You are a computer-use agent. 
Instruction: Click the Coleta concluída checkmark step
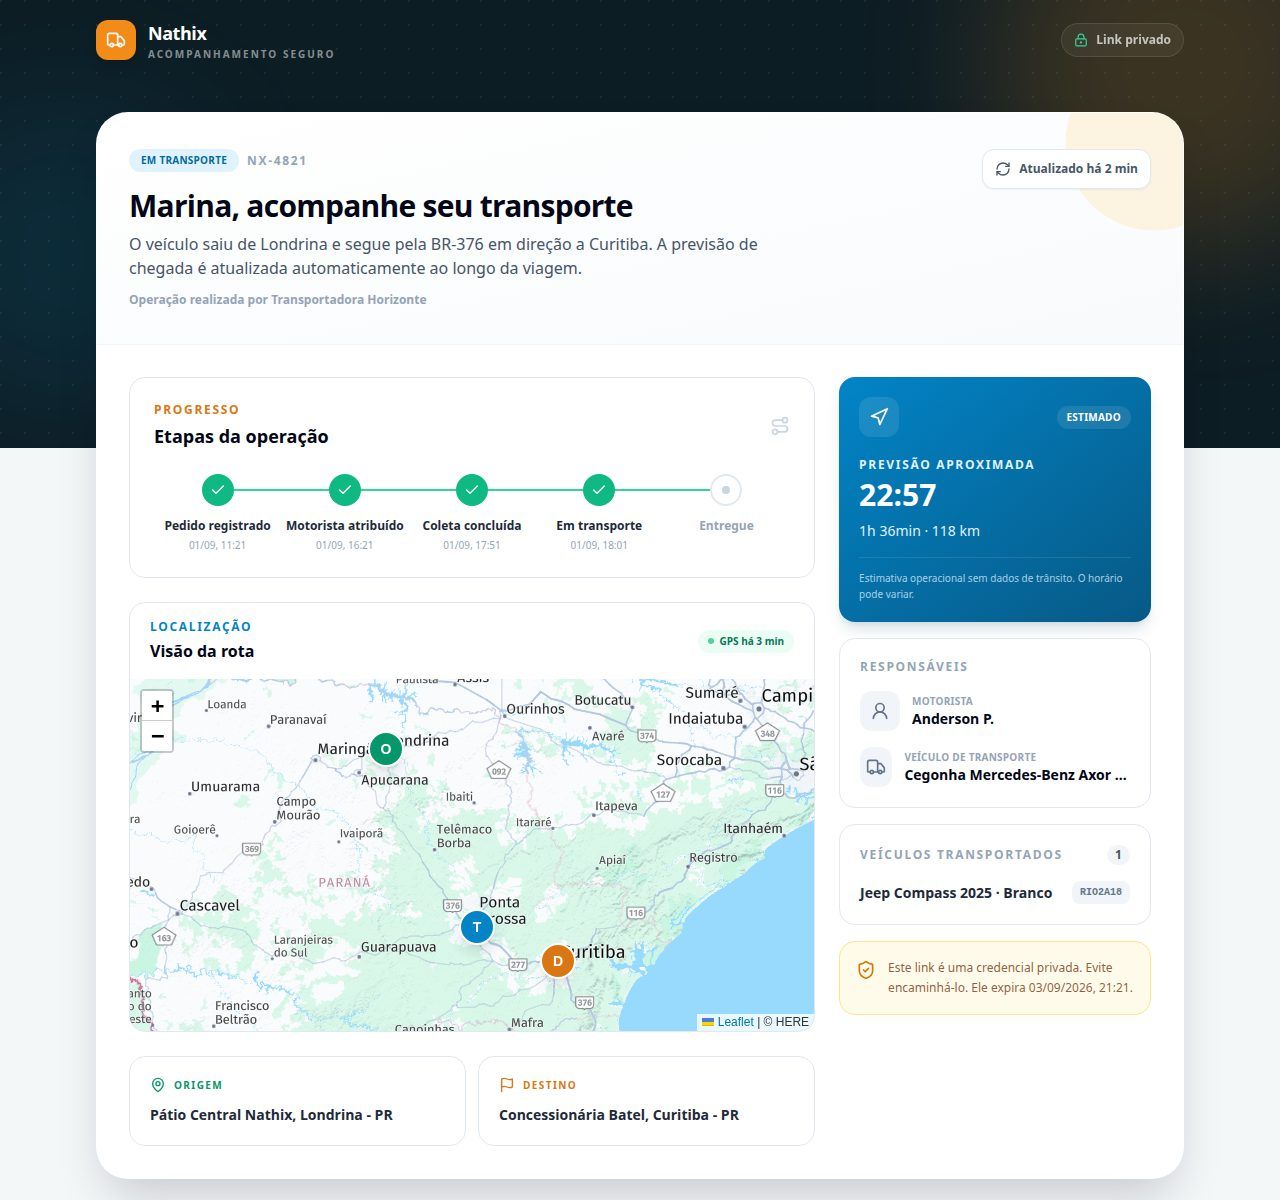coord(472,490)
